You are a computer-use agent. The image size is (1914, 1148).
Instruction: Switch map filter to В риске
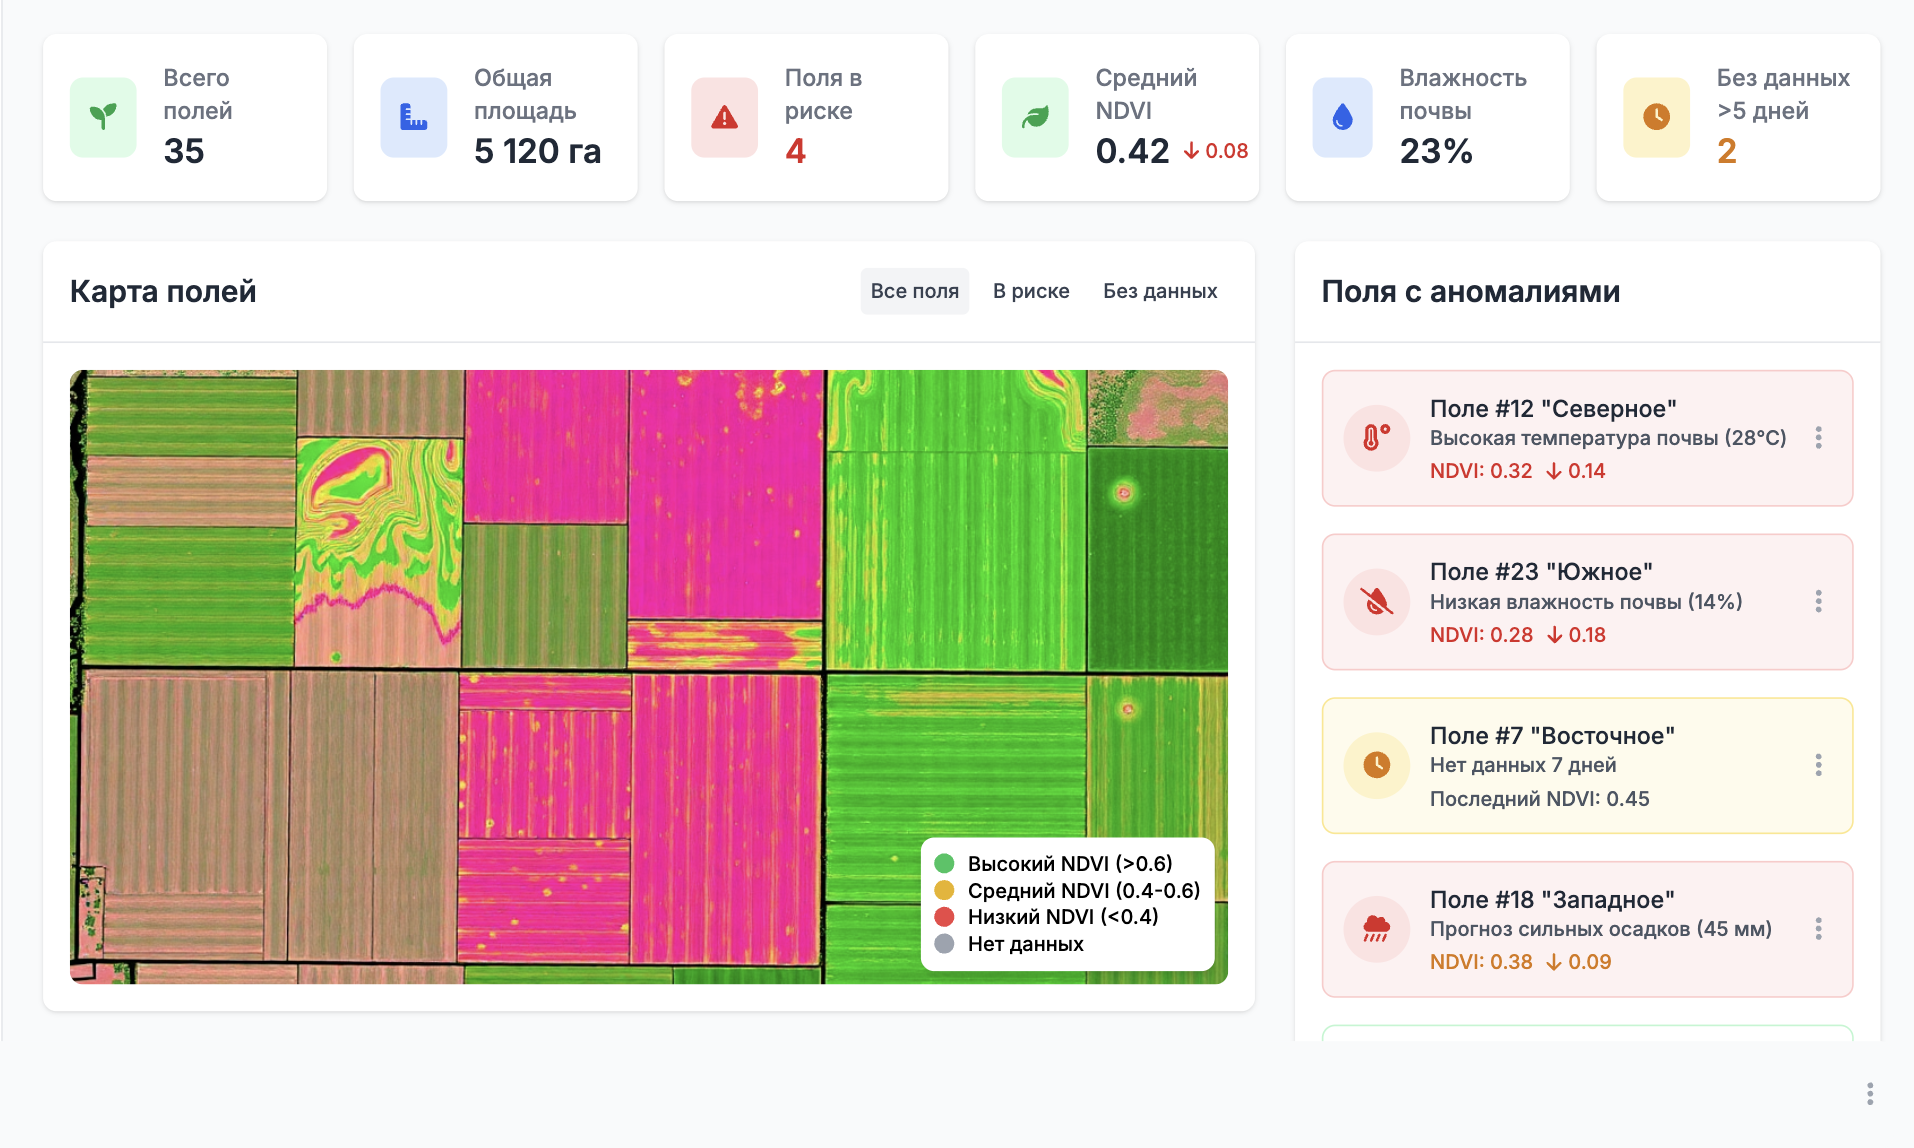(x=1030, y=291)
